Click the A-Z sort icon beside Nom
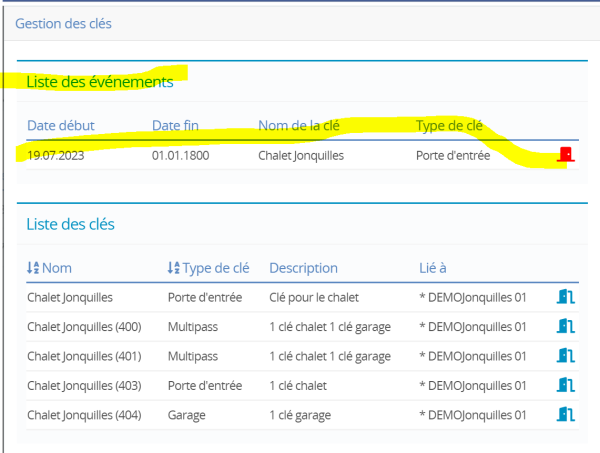The image size is (600, 453). pyautogui.click(x=33, y=268)
